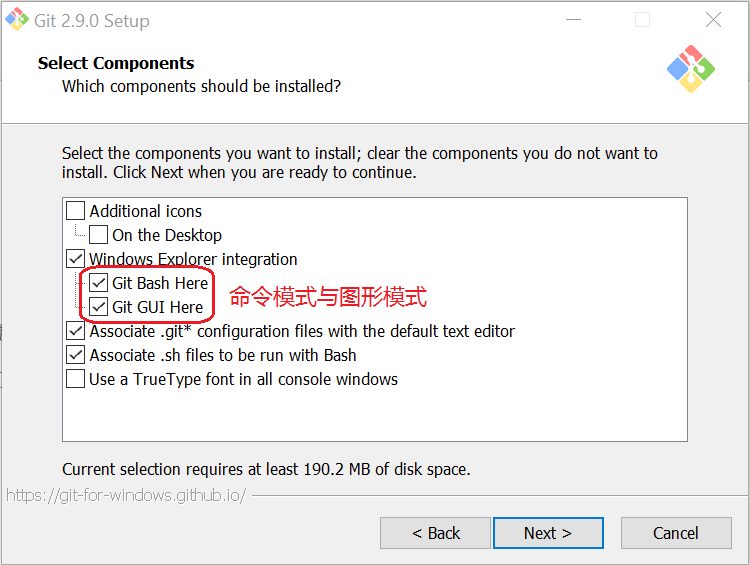Toggle Associate .git* configuration files checkbox
The height and width of the screenshot is (565, 750).
(76, 331)
